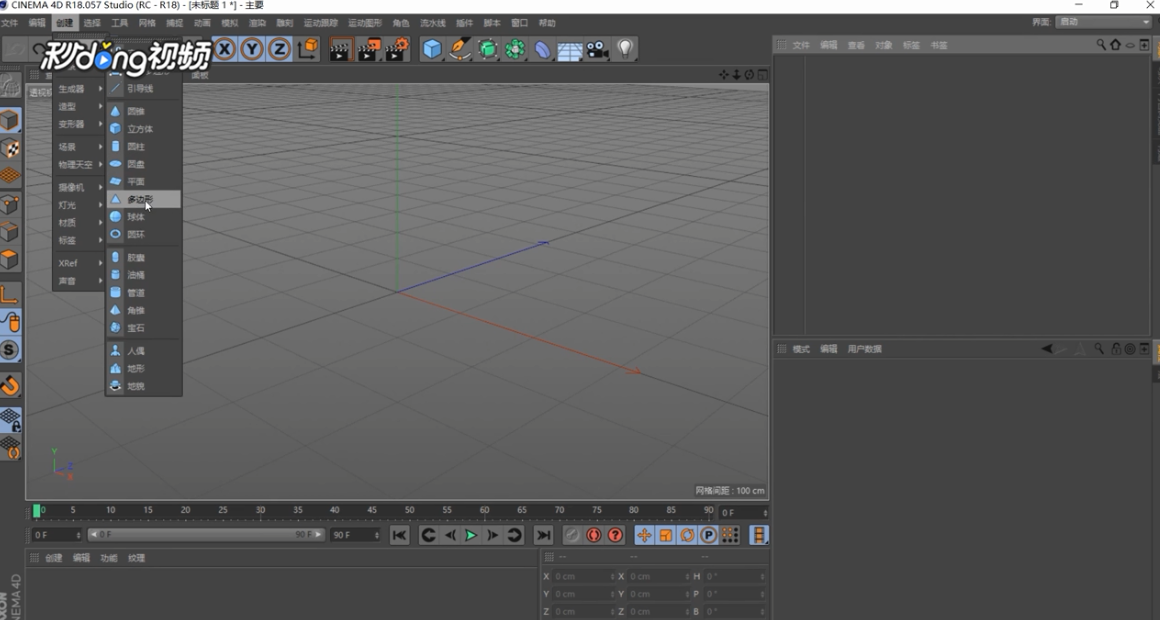Pick 管道 tube from the submenu

pyautogui.click(x=144, y=293)
